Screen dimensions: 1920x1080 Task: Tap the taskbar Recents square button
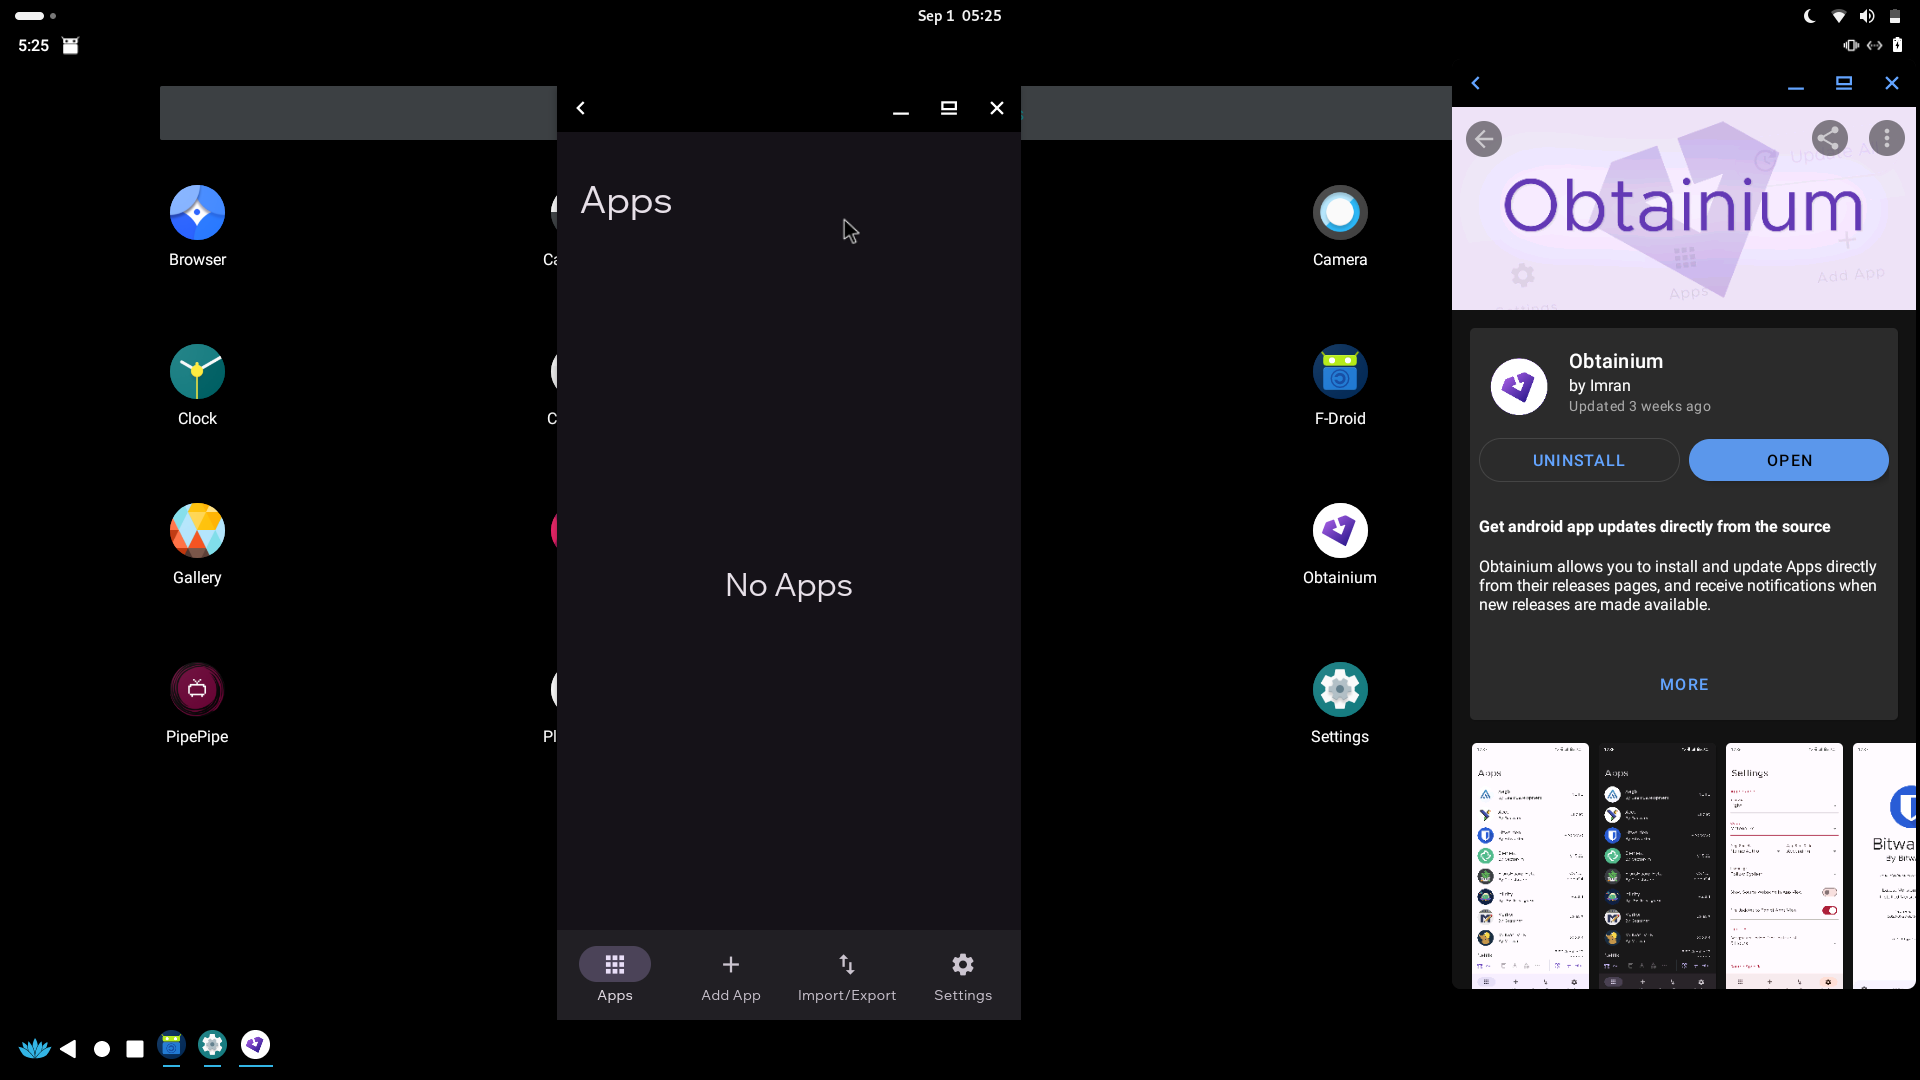tap(135, 1049)
